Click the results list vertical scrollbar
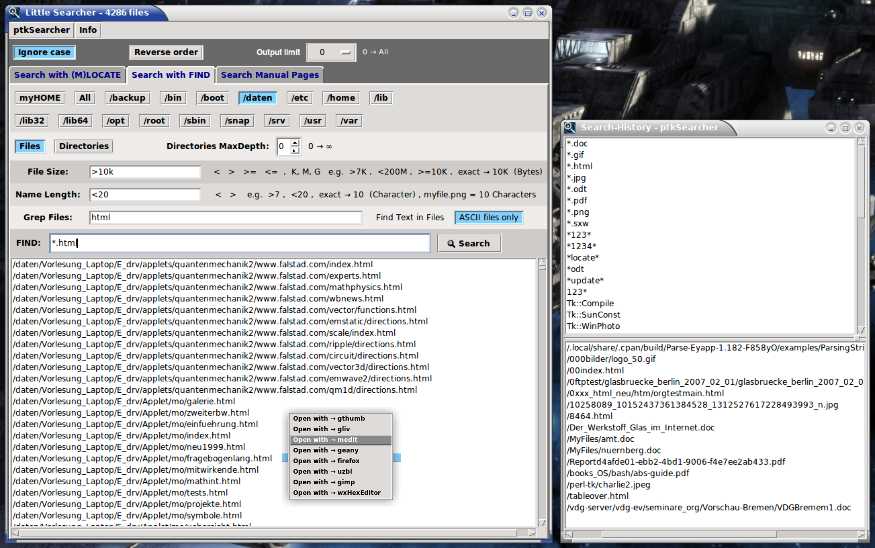The width and height of the screenshot is (875, 548). click(542, 392)
